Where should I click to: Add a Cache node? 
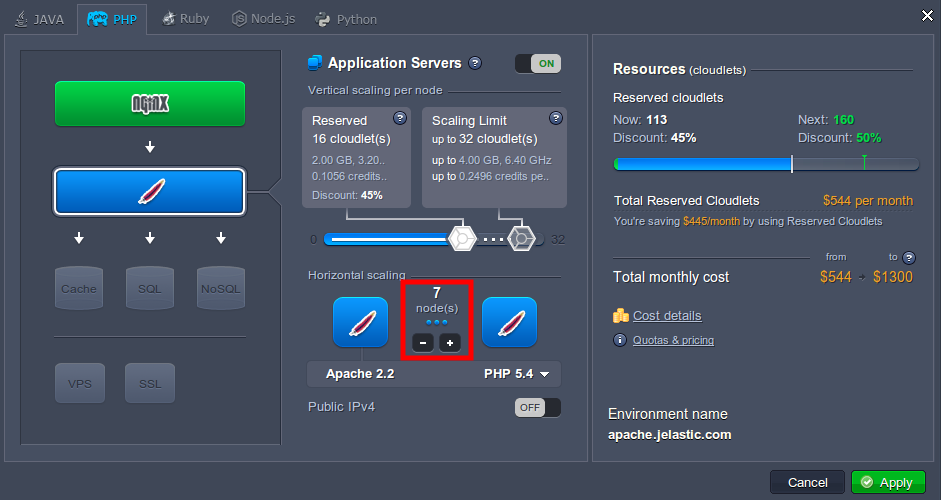79,288
